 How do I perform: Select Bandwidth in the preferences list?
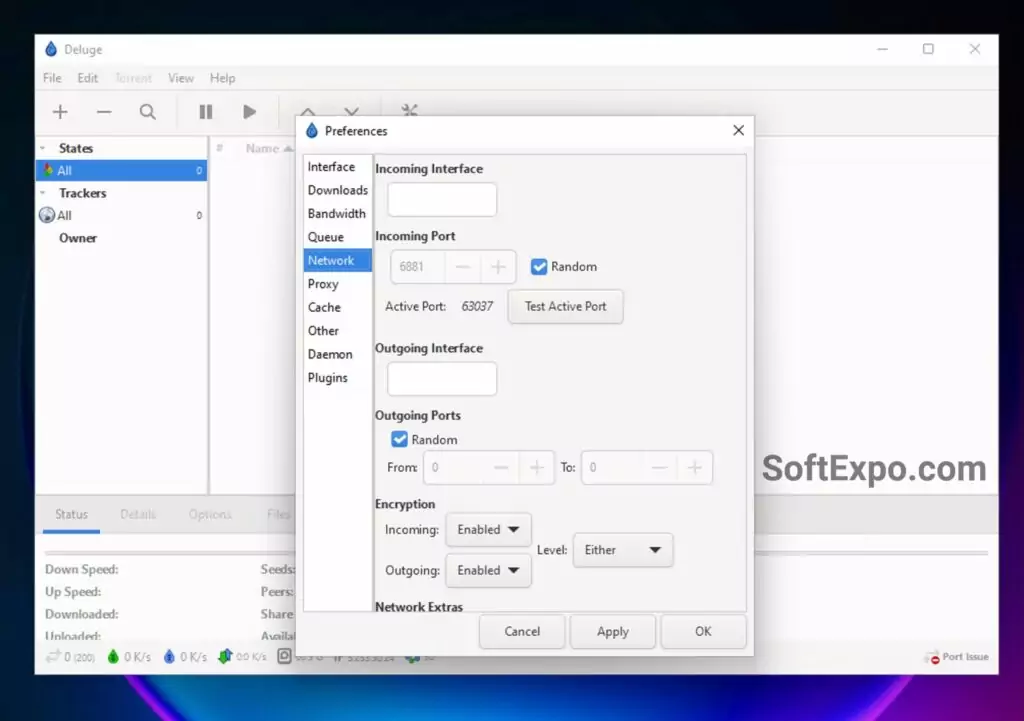pyautogui.click(x=337, y=214)
